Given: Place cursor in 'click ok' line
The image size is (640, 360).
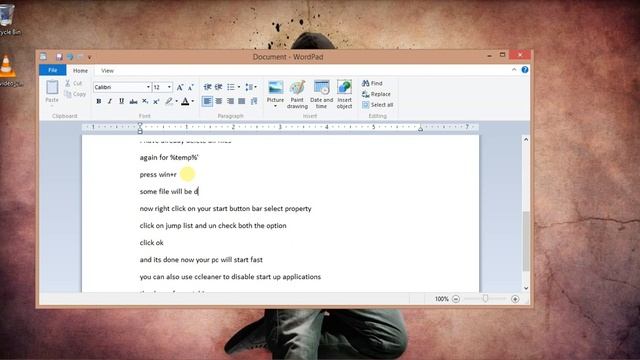Looking at the screenshot, I should click(x=151, y=242).
